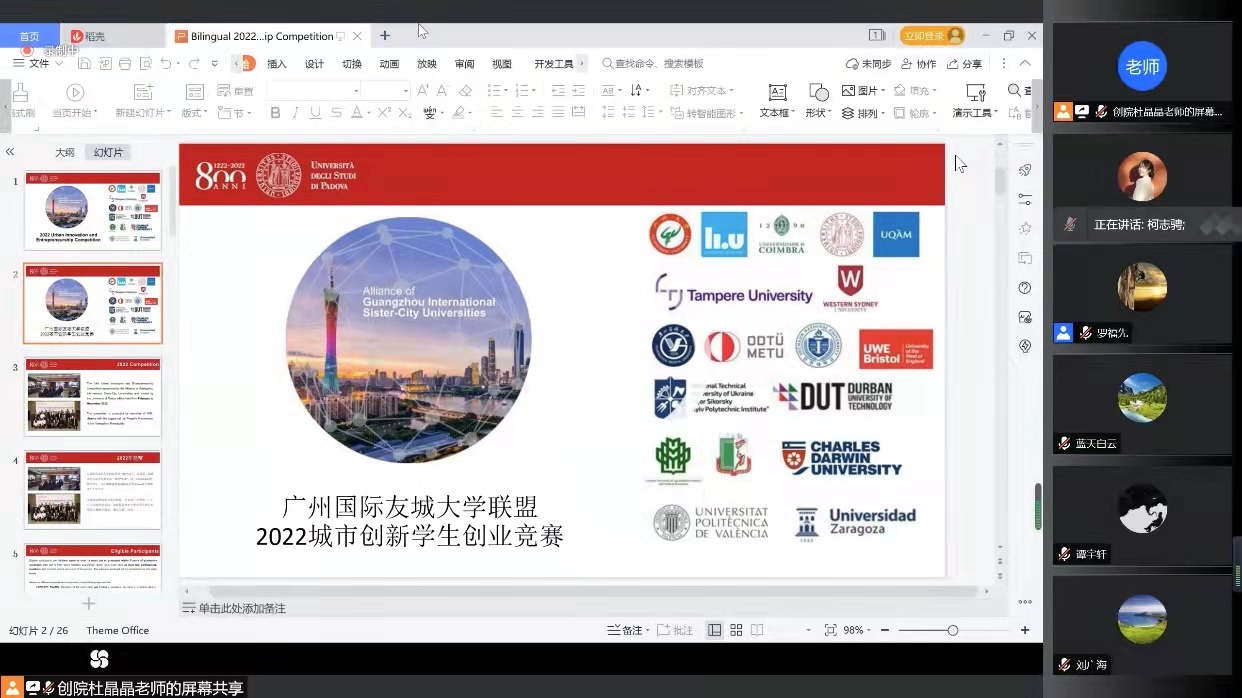Click the zoom slider handle
The image size is (1242, 698).
953,630
